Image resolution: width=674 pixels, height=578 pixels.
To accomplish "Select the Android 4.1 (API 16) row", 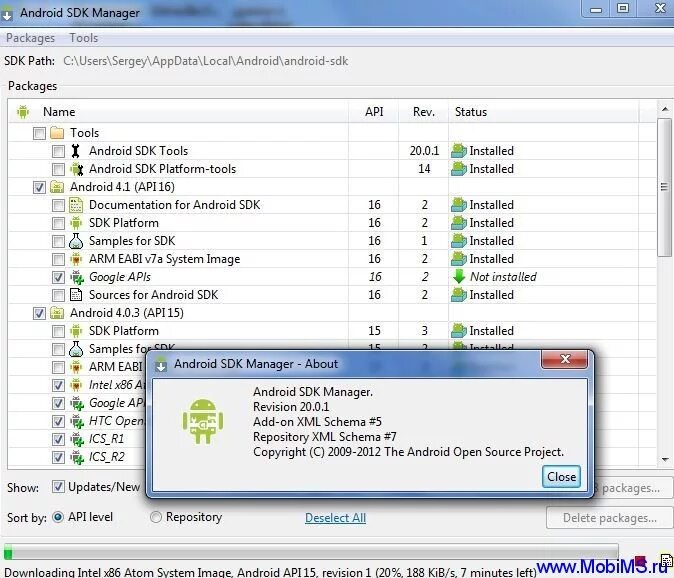I will [x=331, y=187].
